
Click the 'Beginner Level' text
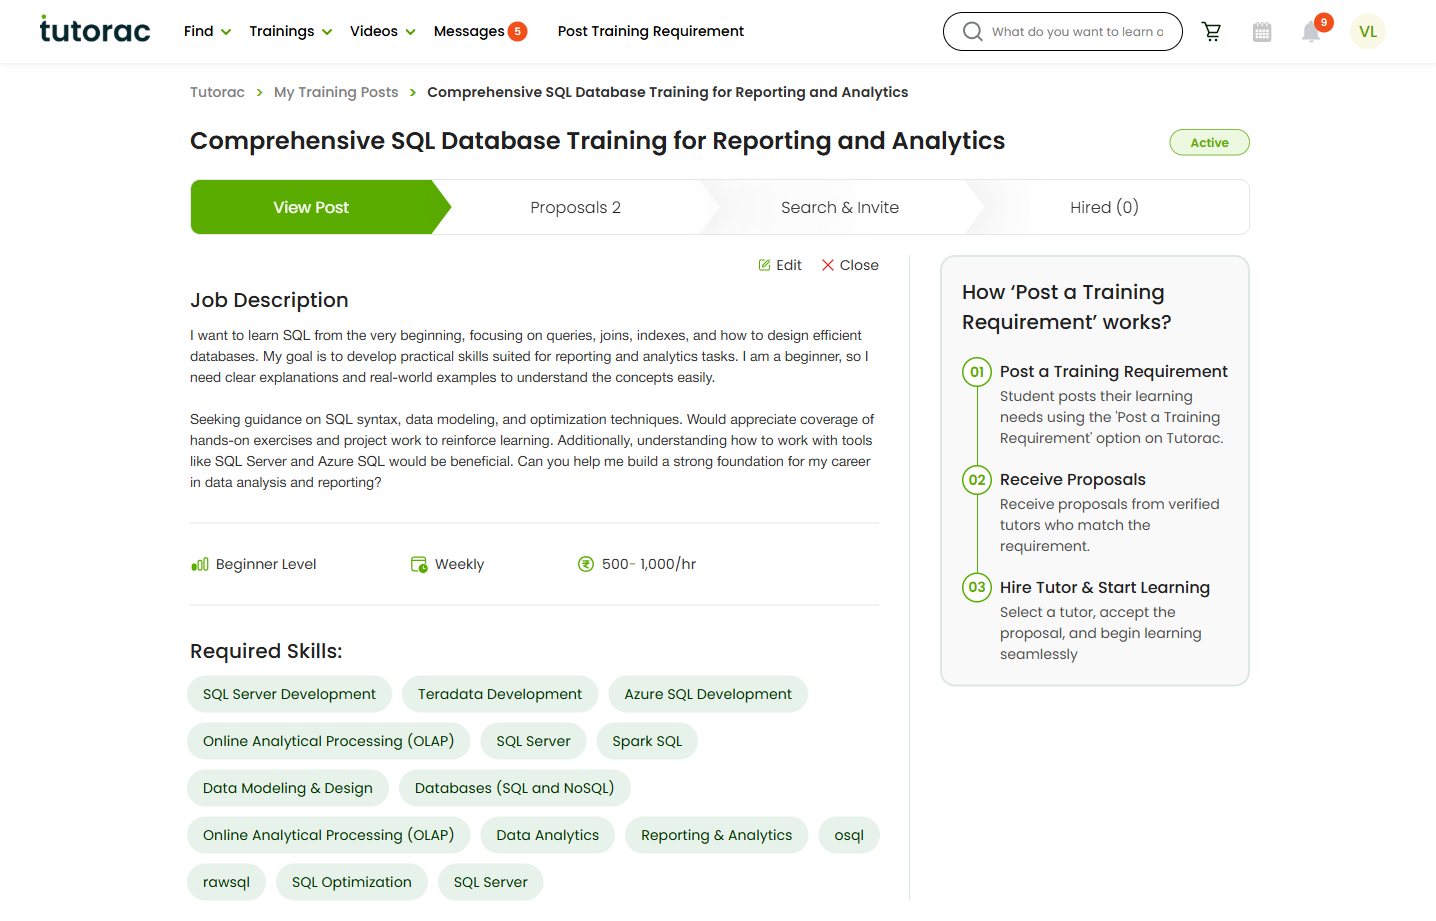[266, 564]
